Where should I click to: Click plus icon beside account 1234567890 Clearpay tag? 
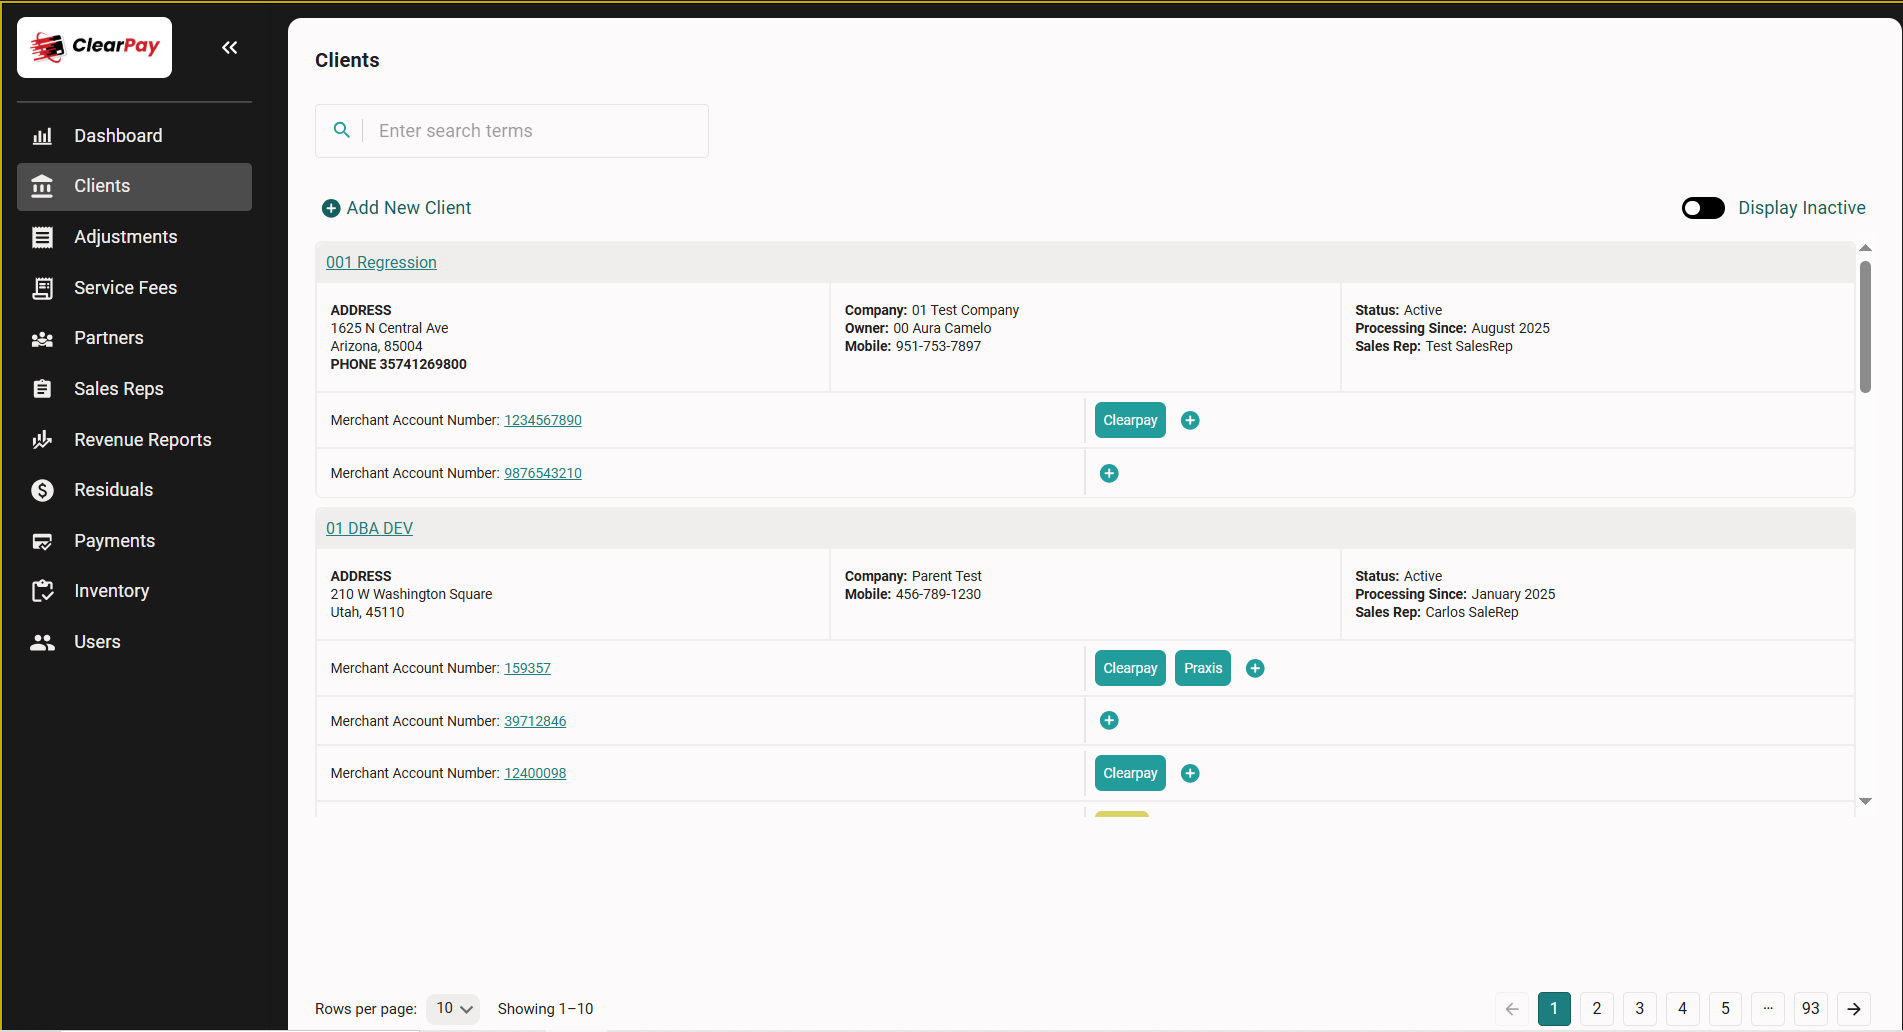click(1190, 420)
